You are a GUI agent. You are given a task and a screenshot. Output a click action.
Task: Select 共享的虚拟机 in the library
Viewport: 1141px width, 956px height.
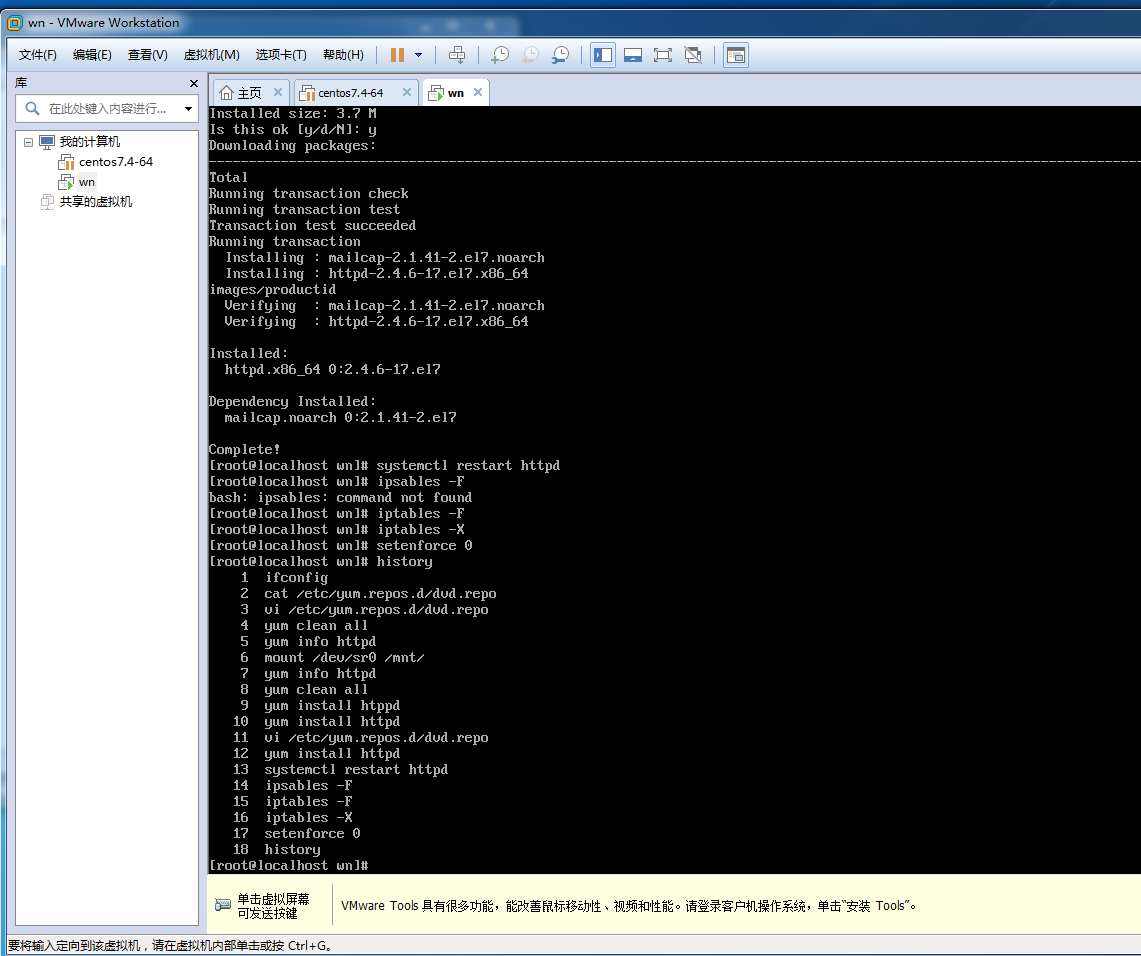click(x=95, y=202)
